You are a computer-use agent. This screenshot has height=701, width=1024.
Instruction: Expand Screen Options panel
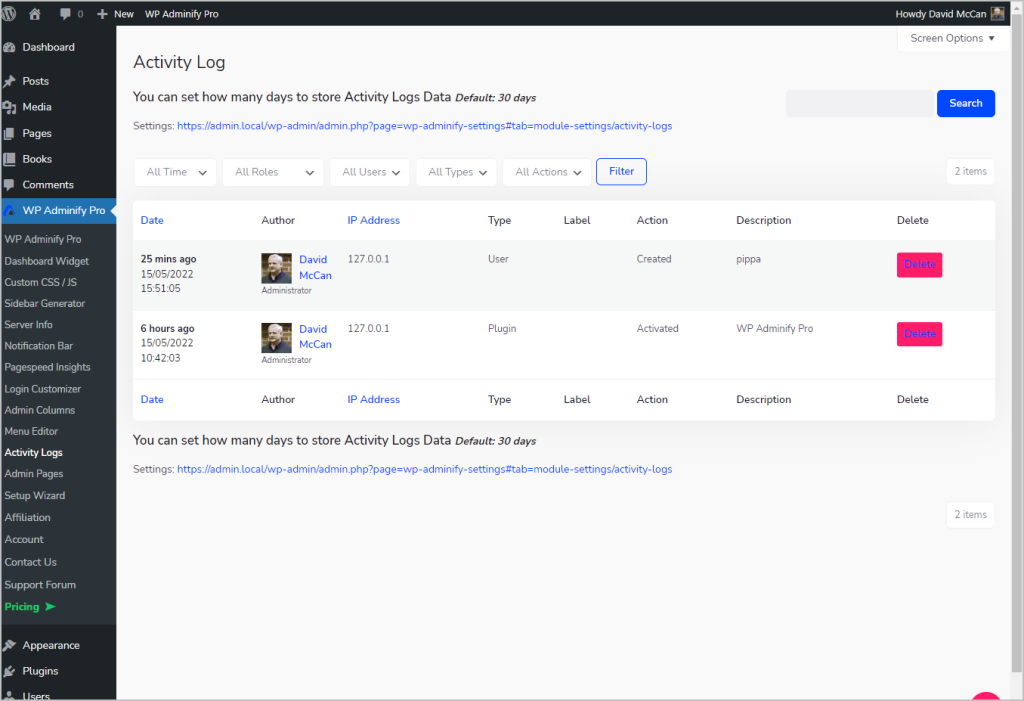[x=953, y=38]
